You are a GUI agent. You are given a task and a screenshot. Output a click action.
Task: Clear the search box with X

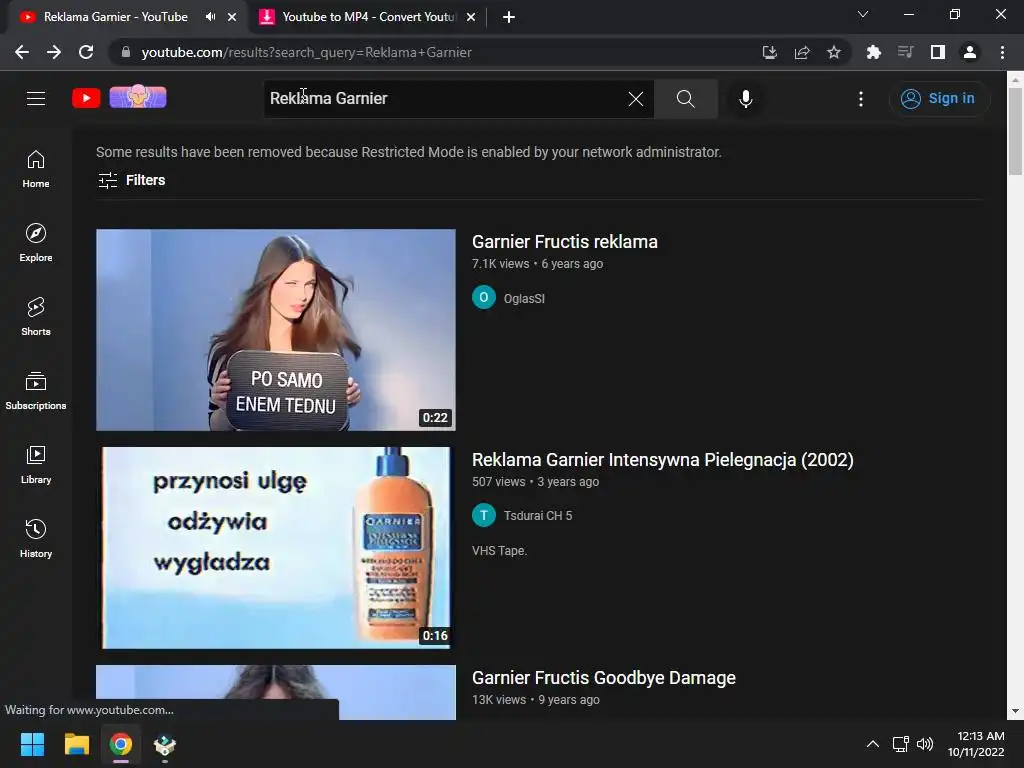point(635,99)
